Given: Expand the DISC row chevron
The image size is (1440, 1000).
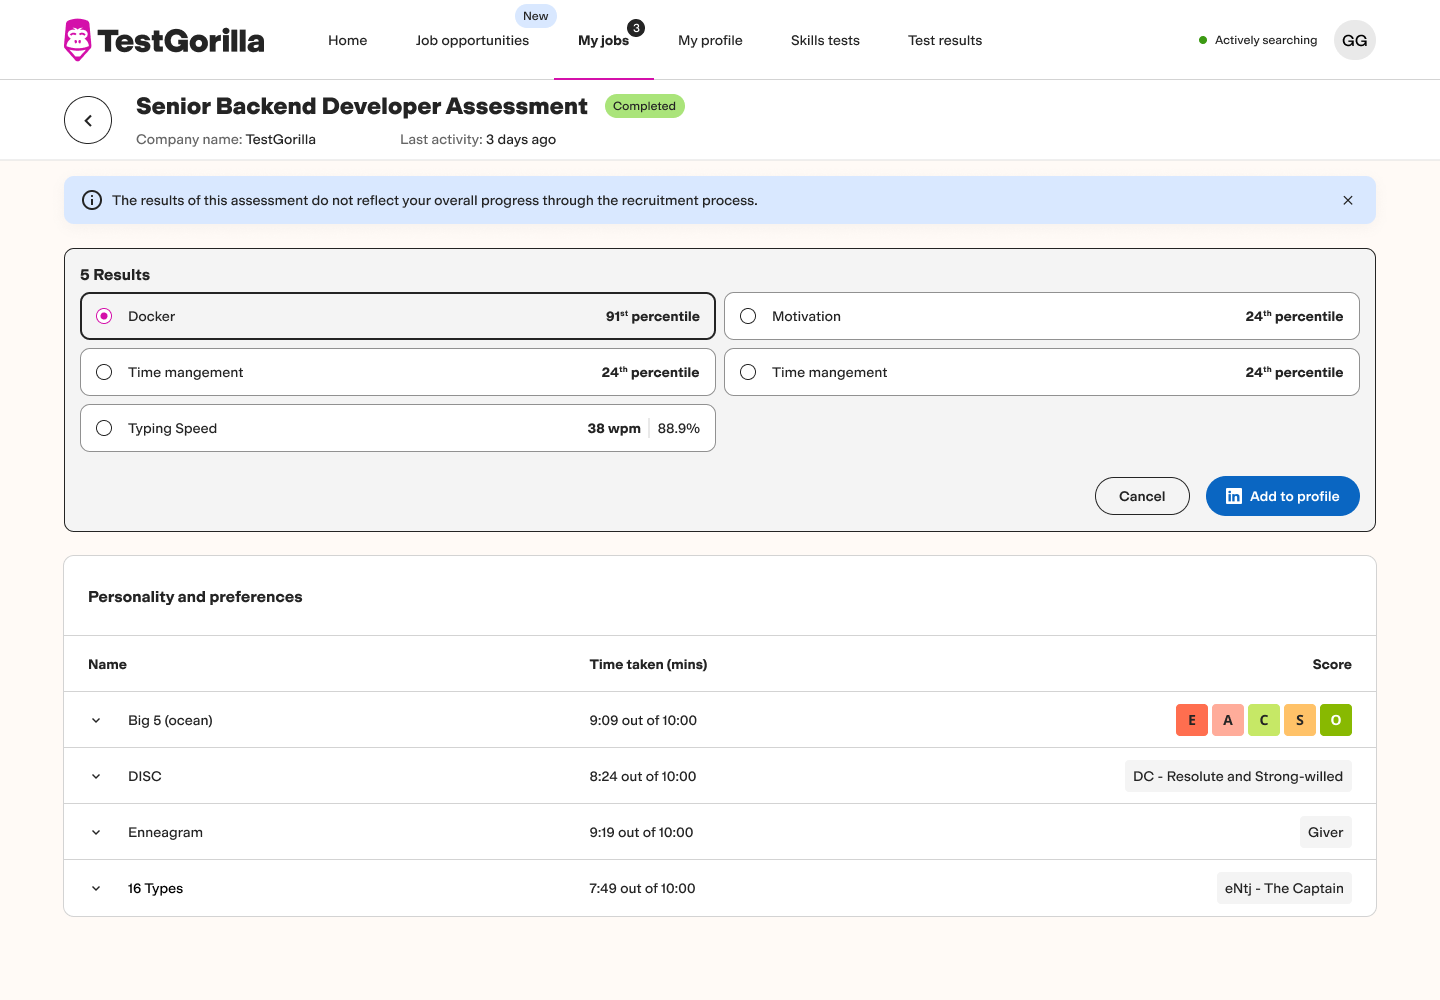Looking at the screenshot, I should pos(96,776).
